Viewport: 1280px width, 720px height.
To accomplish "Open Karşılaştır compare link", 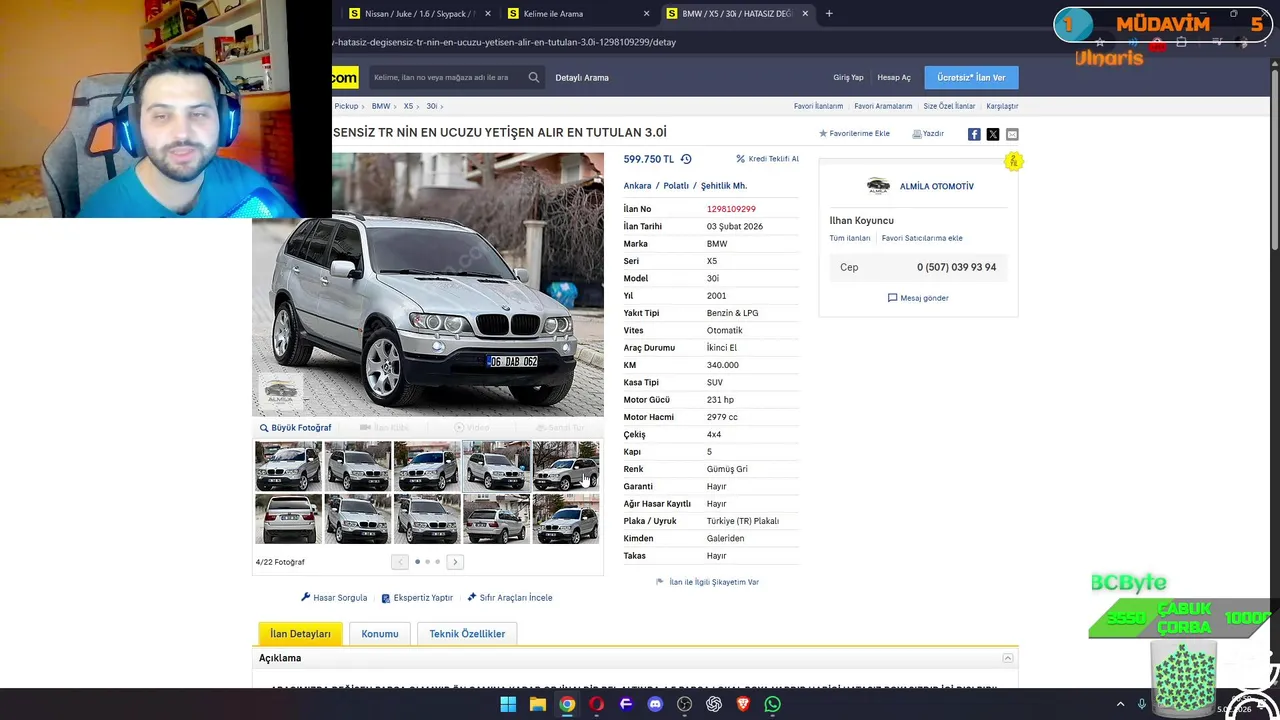I will (1002, 106).
